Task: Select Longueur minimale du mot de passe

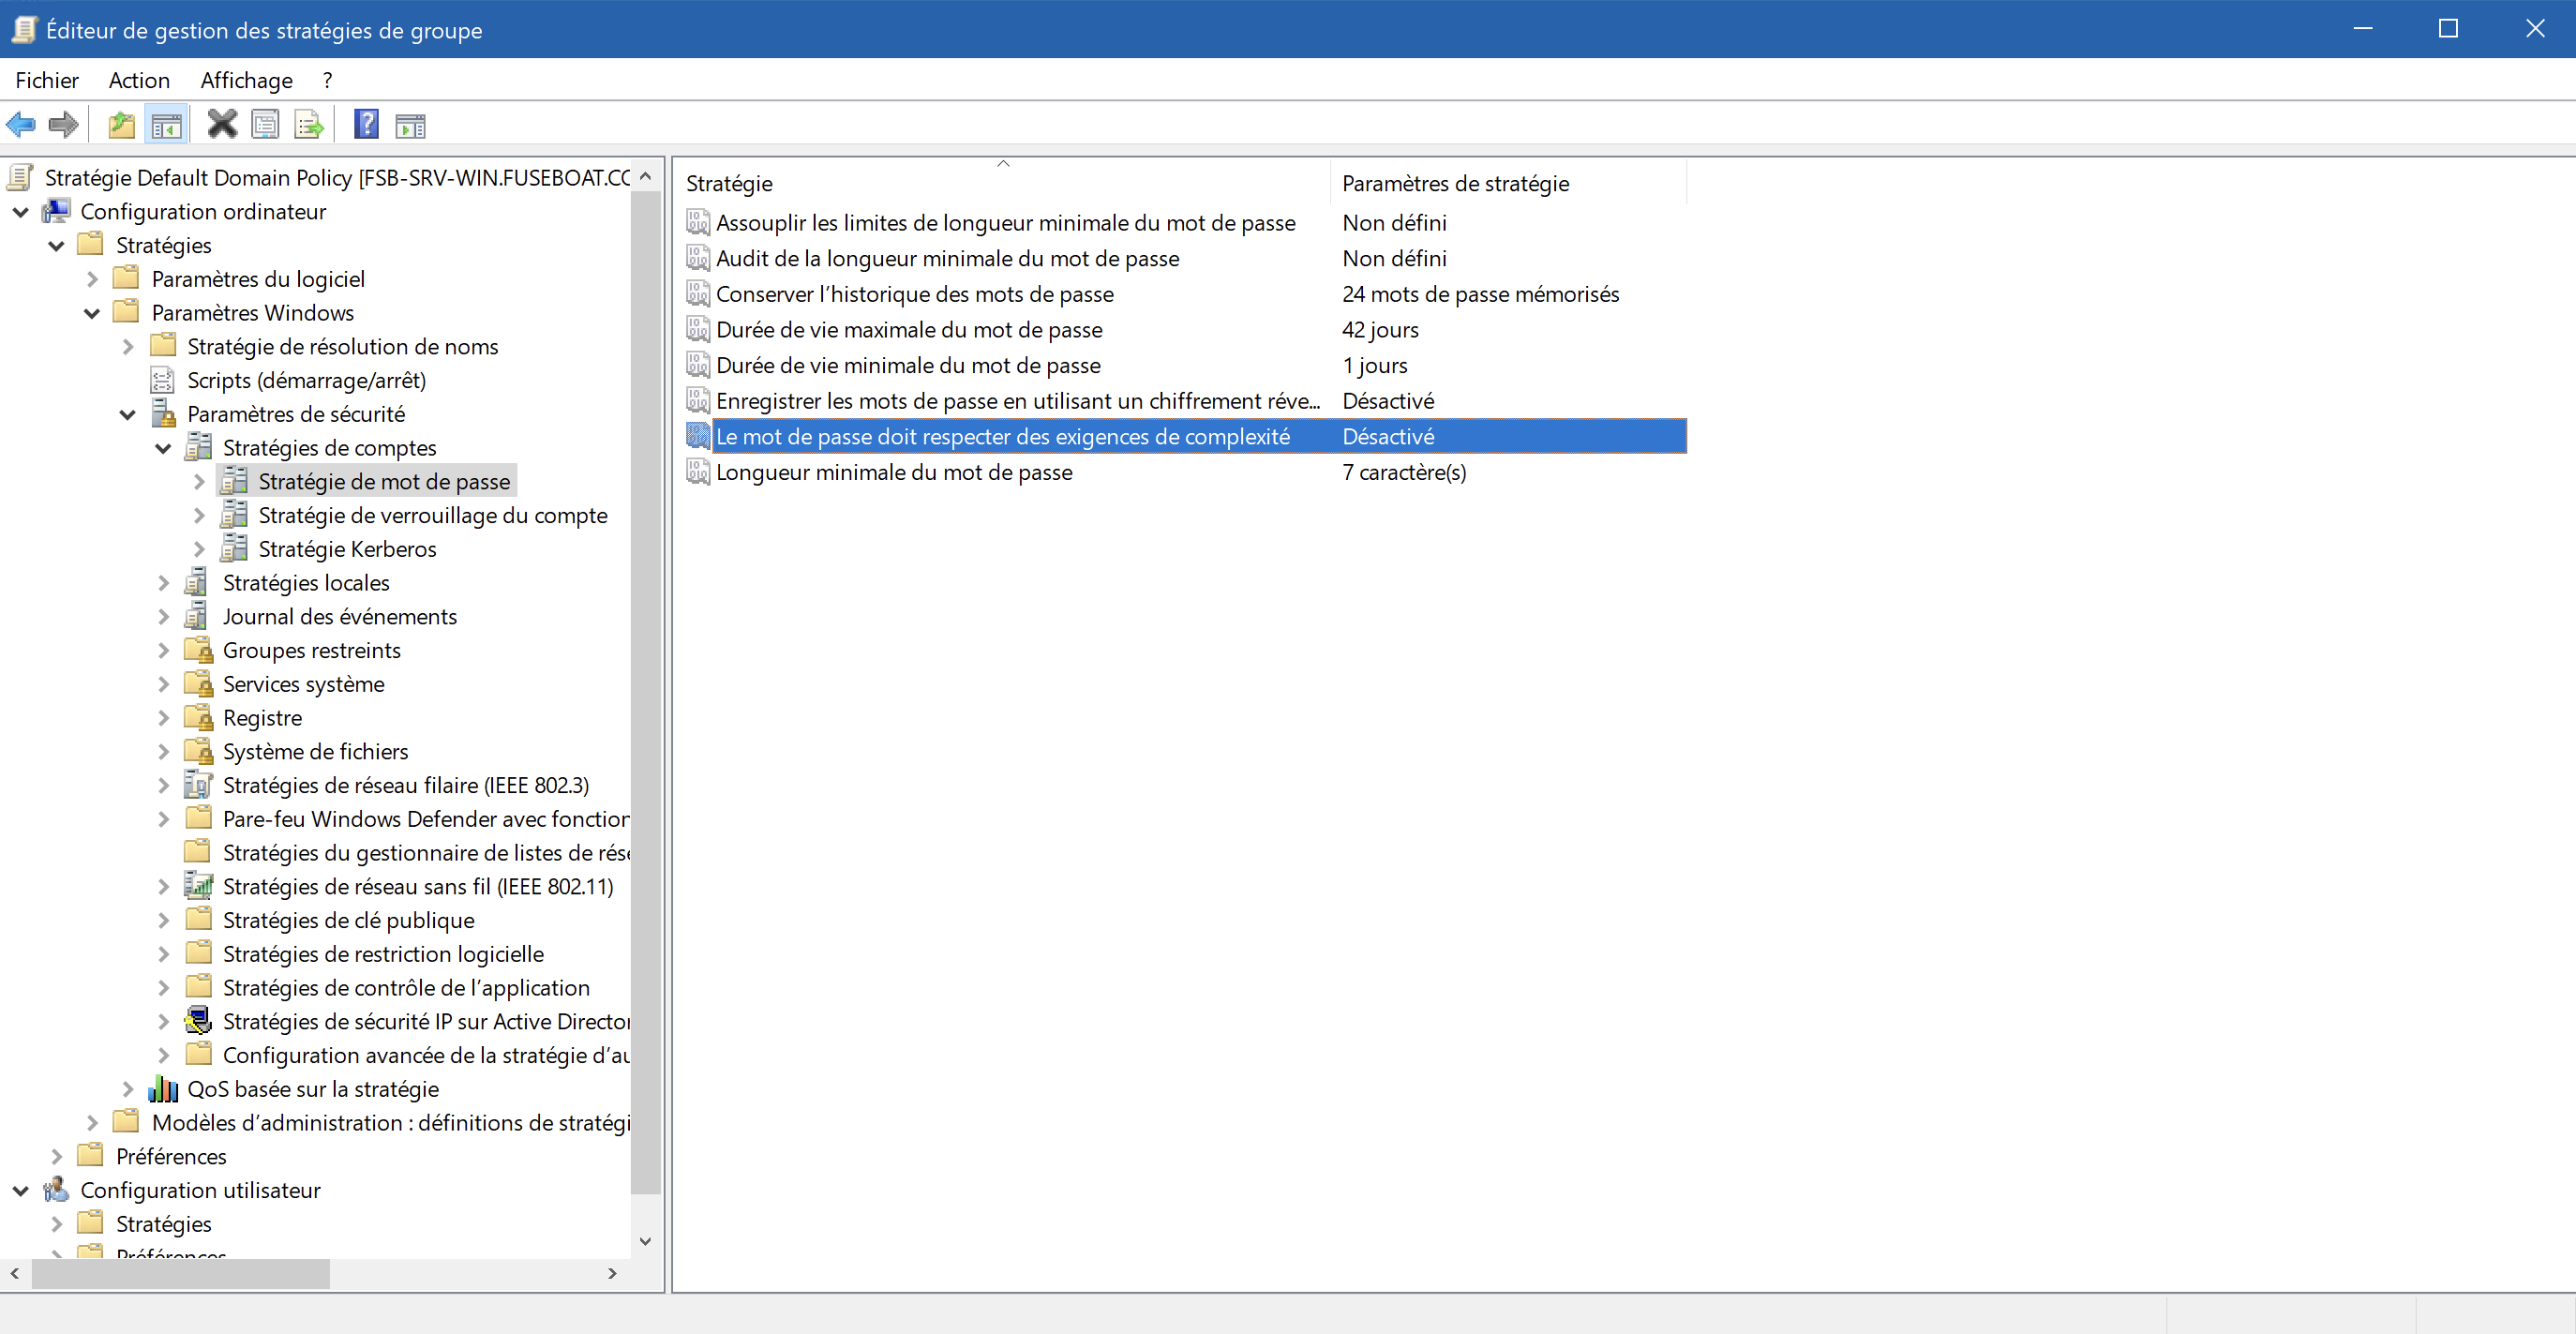Action: tap(894, 472)
